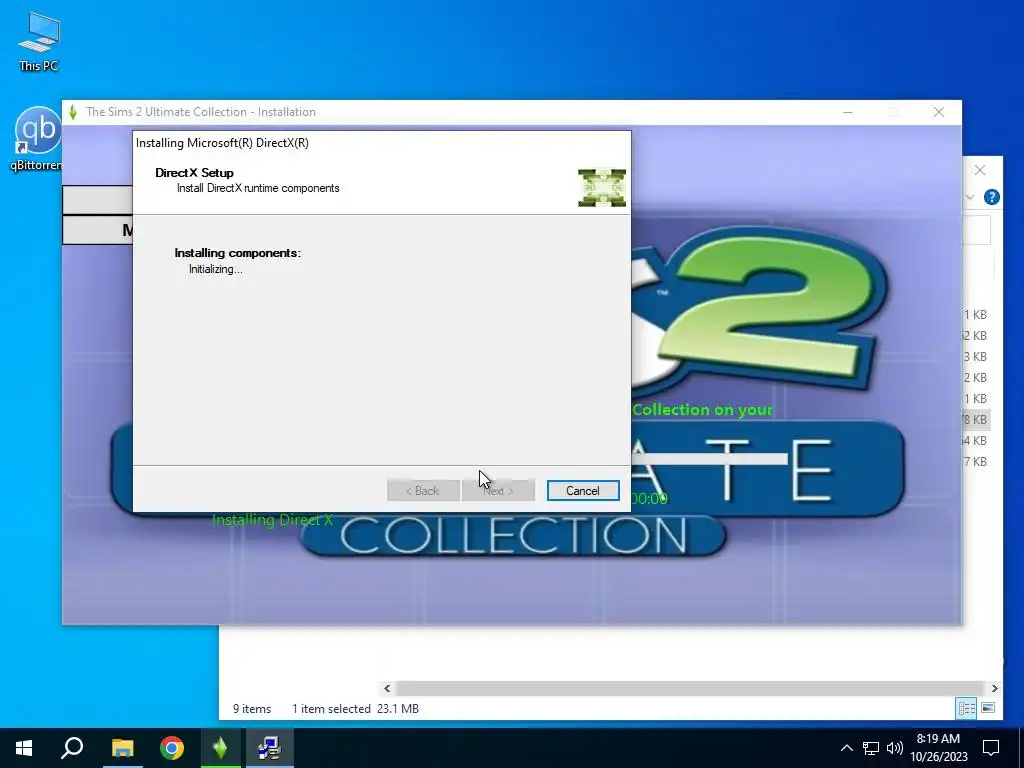Minimize The Sims 2 installation window

(x=848, y=112)
